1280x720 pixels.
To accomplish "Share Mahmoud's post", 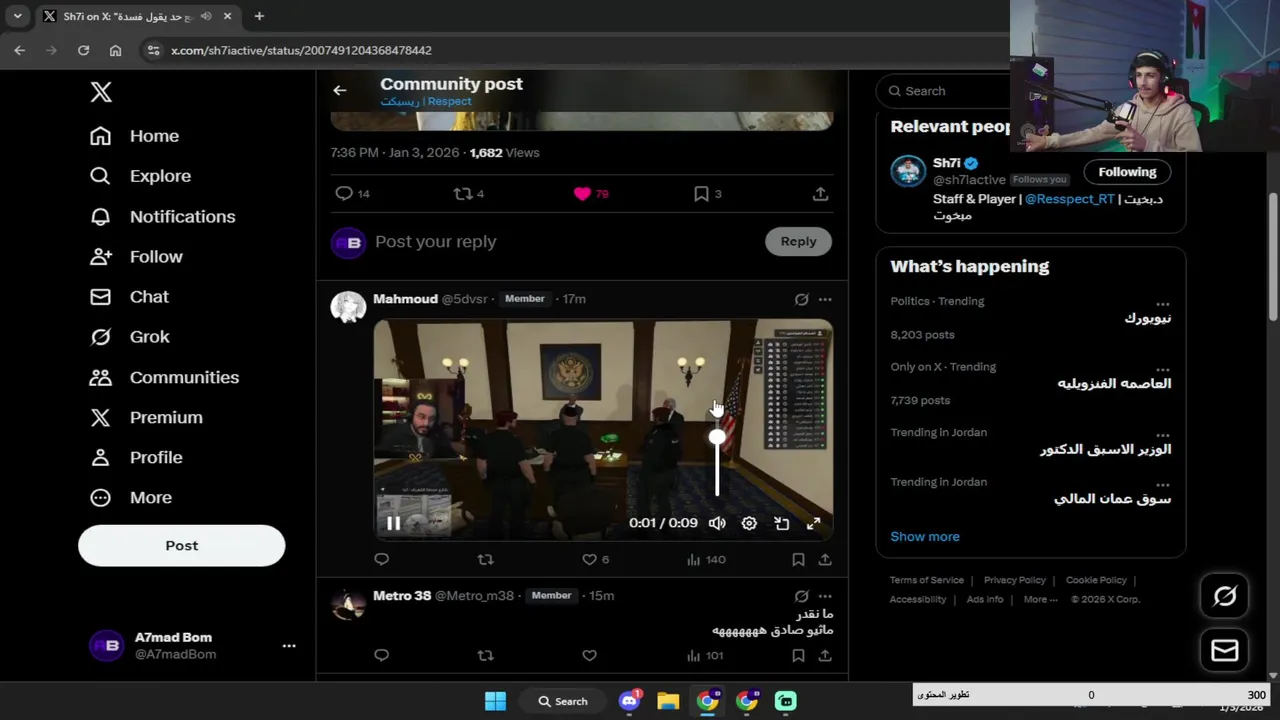I will click(x=825, y=560).
